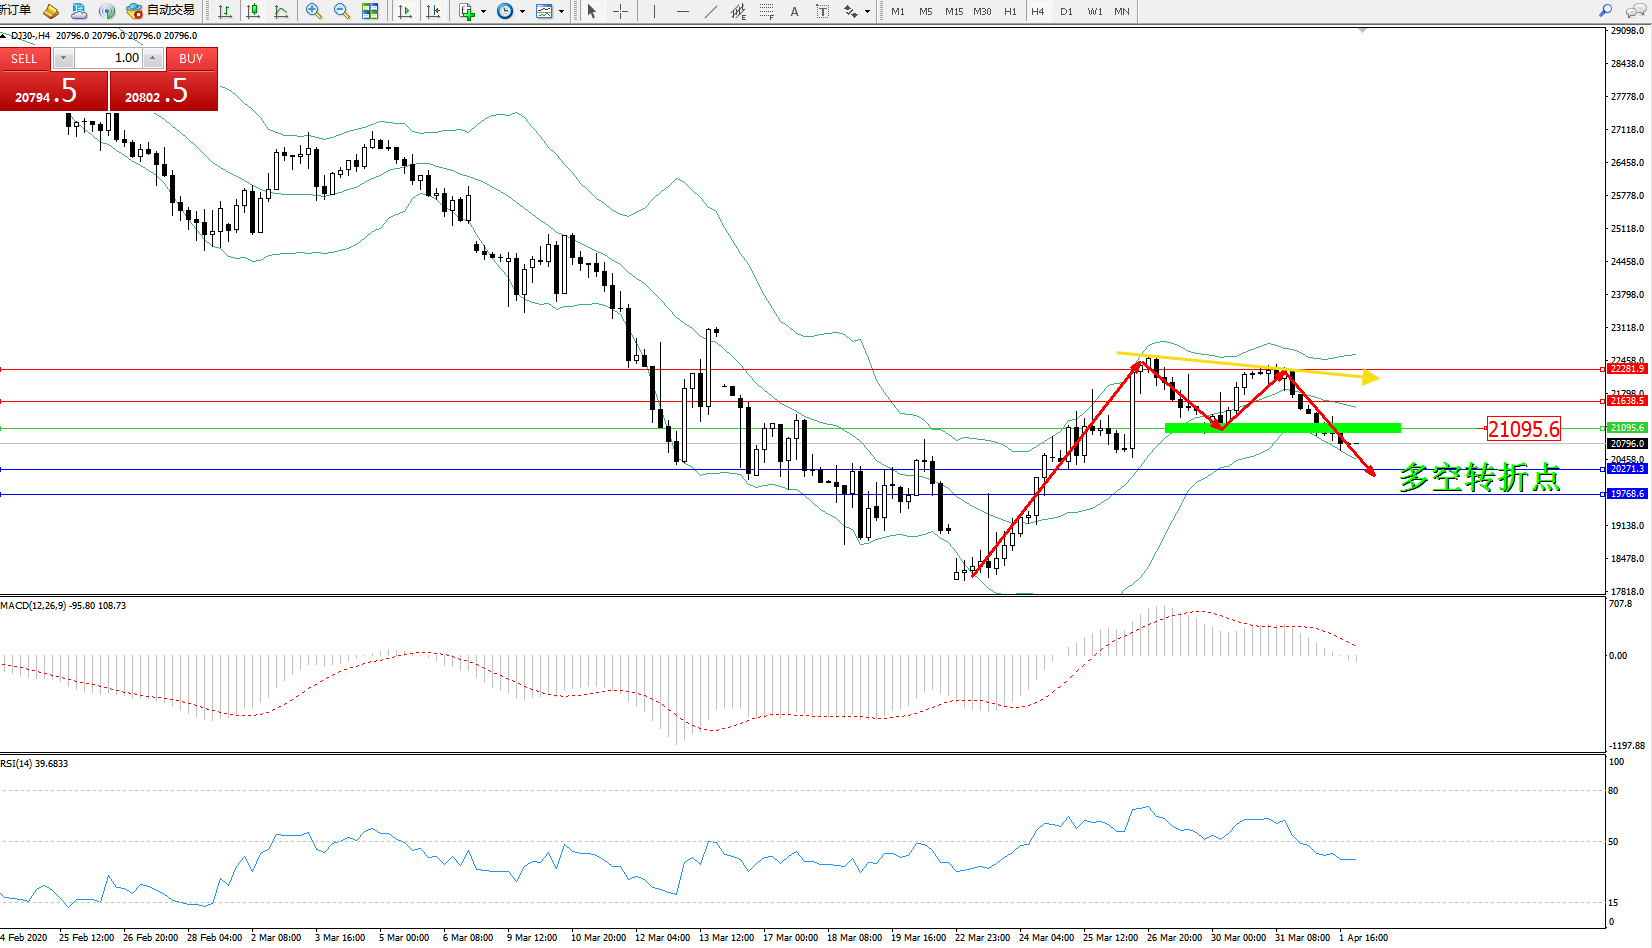
Task: Select the Fibonacci retracement tool
Action: [767, 11]
